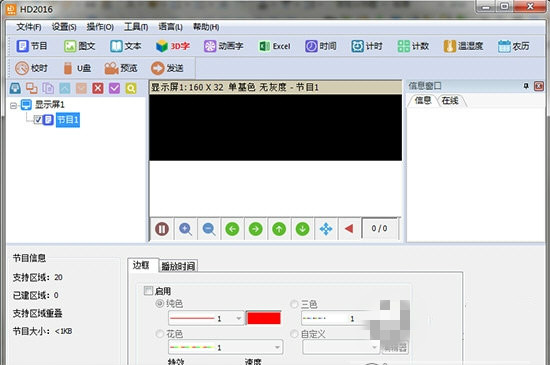Collapse the 显示屏1 tree node
Viewport: 550px width, 365px height.
(x=13, y=105)
